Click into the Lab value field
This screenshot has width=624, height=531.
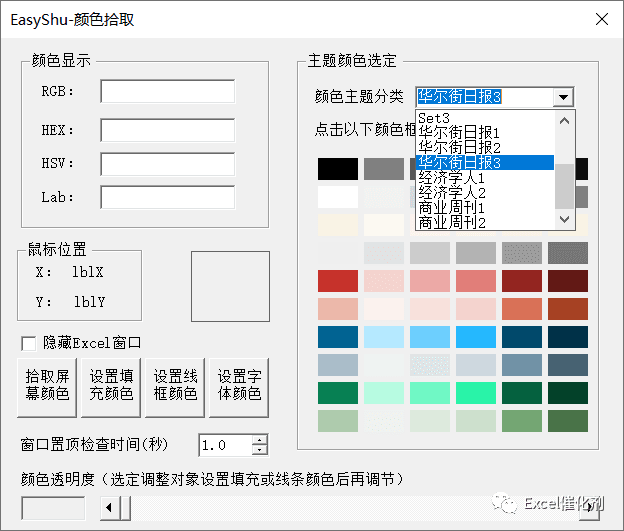coord(168,197)
